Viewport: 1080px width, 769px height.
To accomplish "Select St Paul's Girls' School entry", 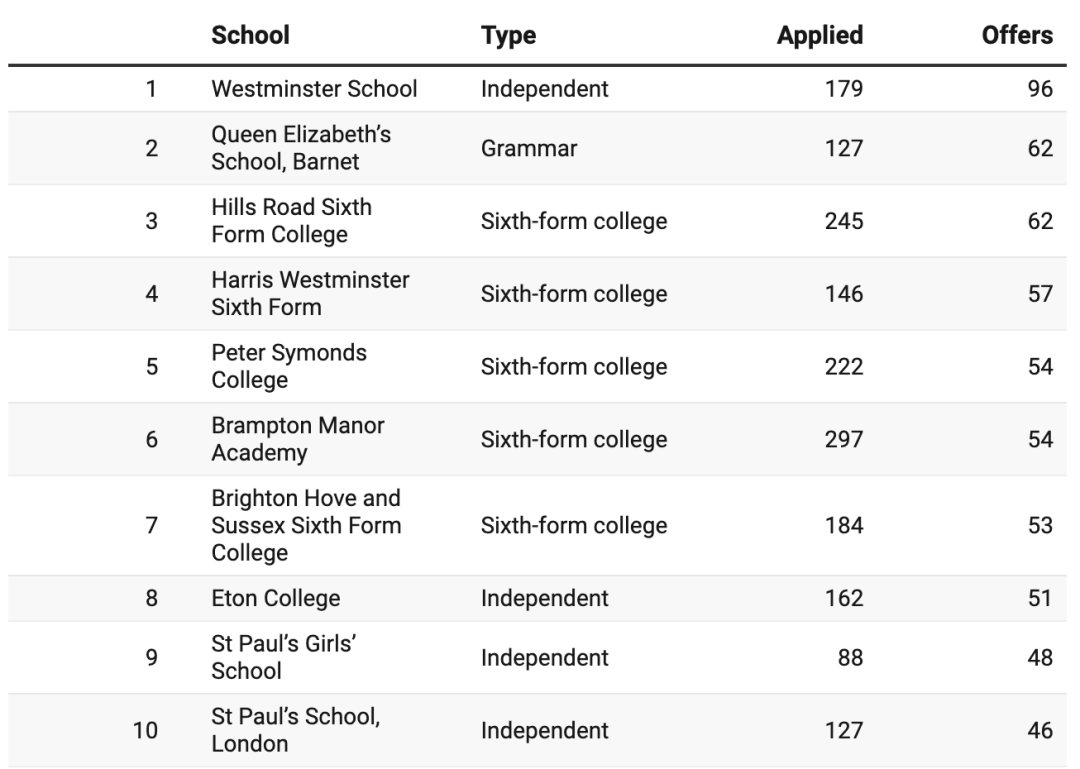I will tap(284, 657).
